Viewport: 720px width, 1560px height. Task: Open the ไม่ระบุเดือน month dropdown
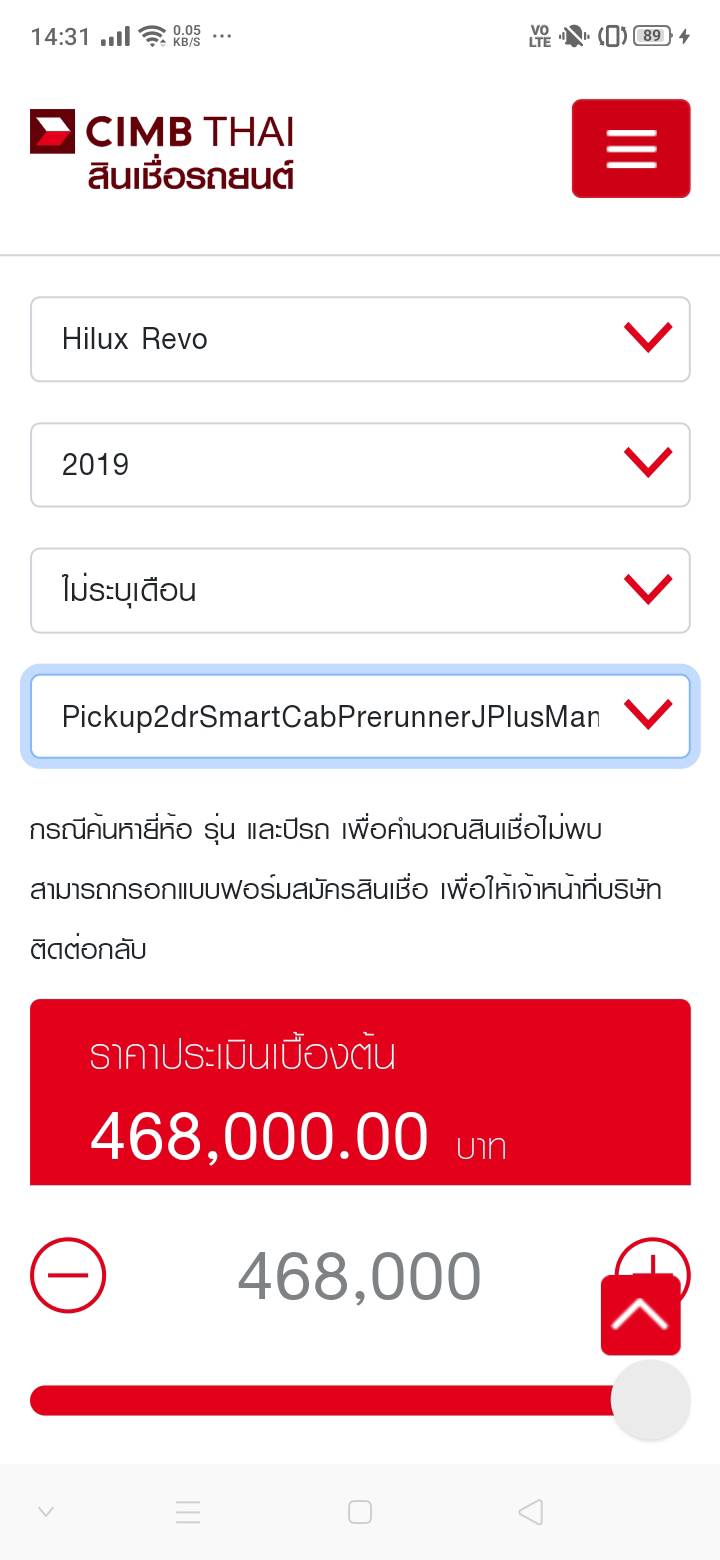click(x=360, y=590)
